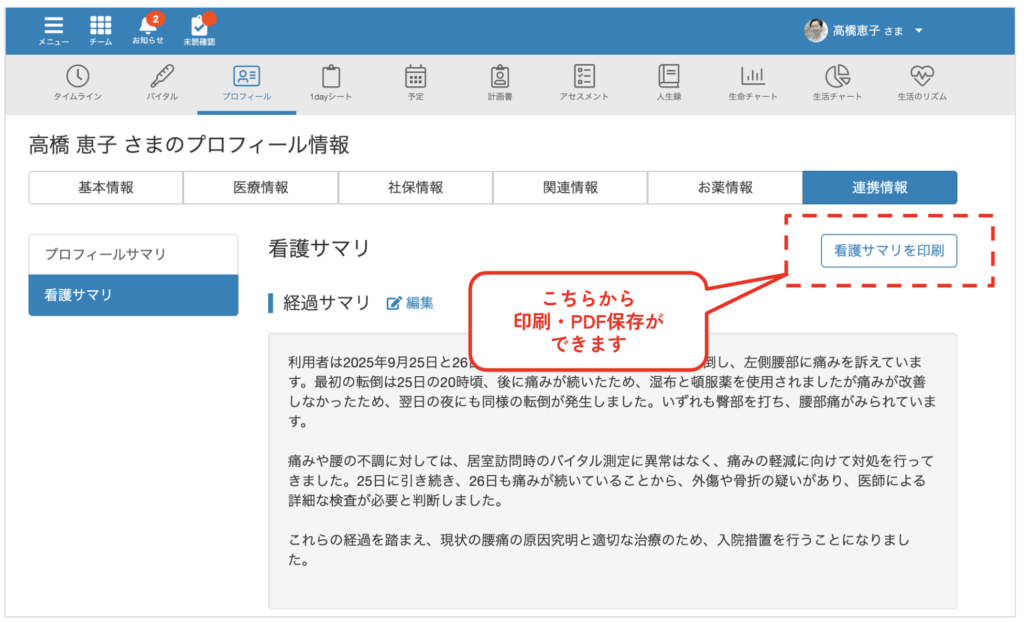
Task: Click the 看護サマリを印刷 button
Action: (888, 251)
